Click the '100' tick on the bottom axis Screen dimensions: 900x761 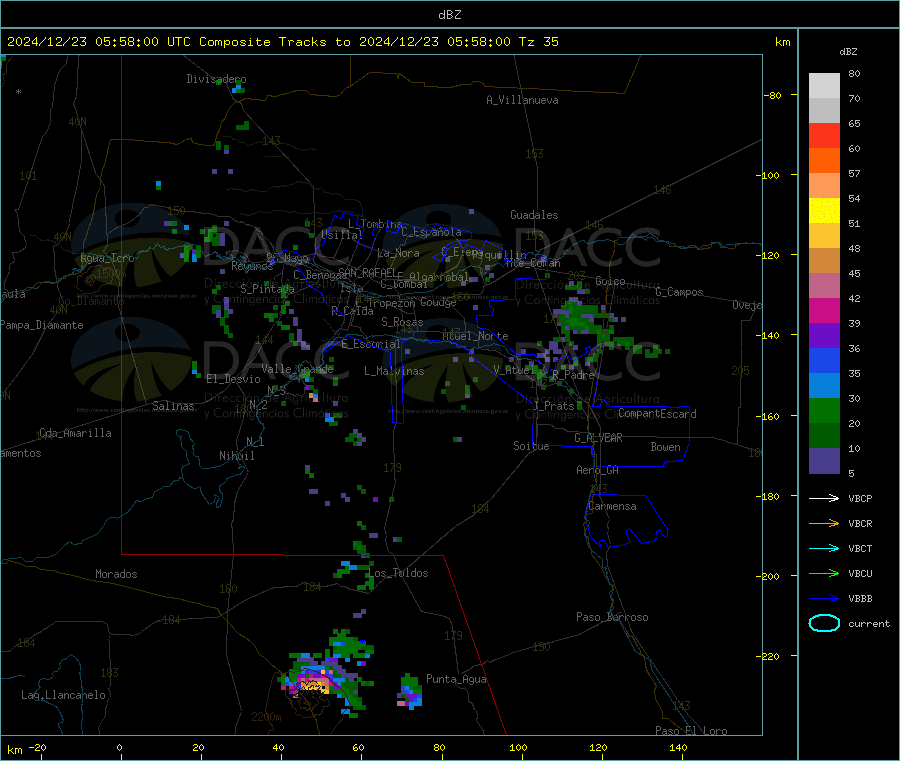point(518,747)
